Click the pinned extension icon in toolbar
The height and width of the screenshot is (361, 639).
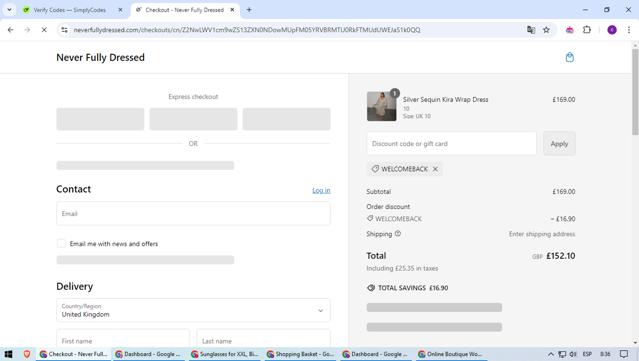[570, 30]
